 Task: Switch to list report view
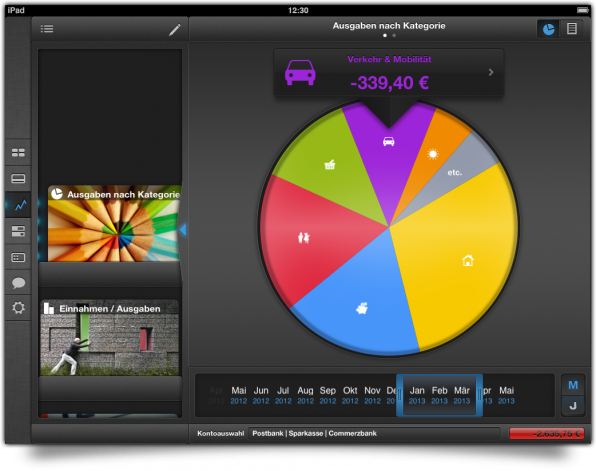[x=571, y=29]
